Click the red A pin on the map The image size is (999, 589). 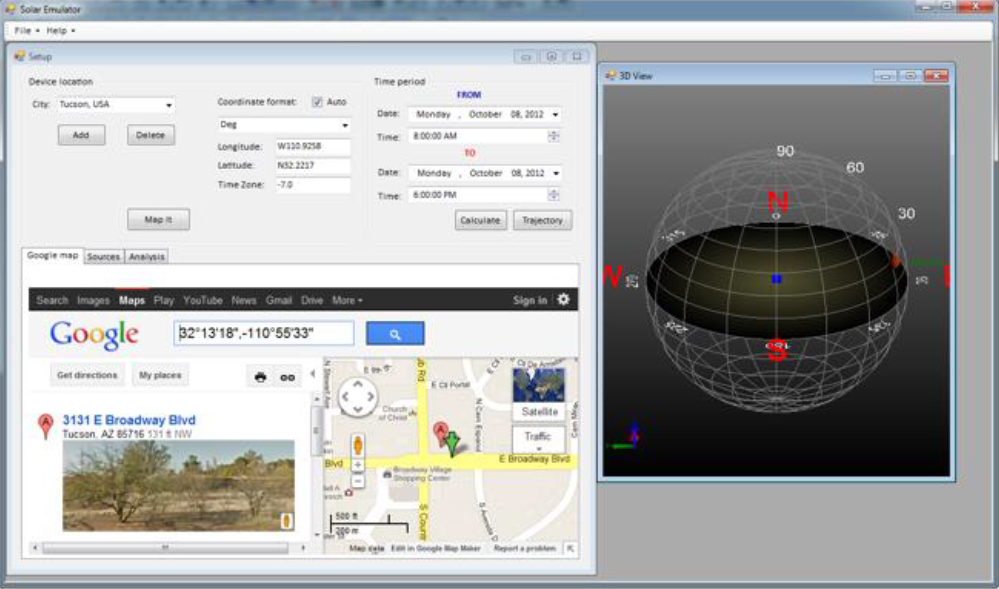click(x=440, y=433)
